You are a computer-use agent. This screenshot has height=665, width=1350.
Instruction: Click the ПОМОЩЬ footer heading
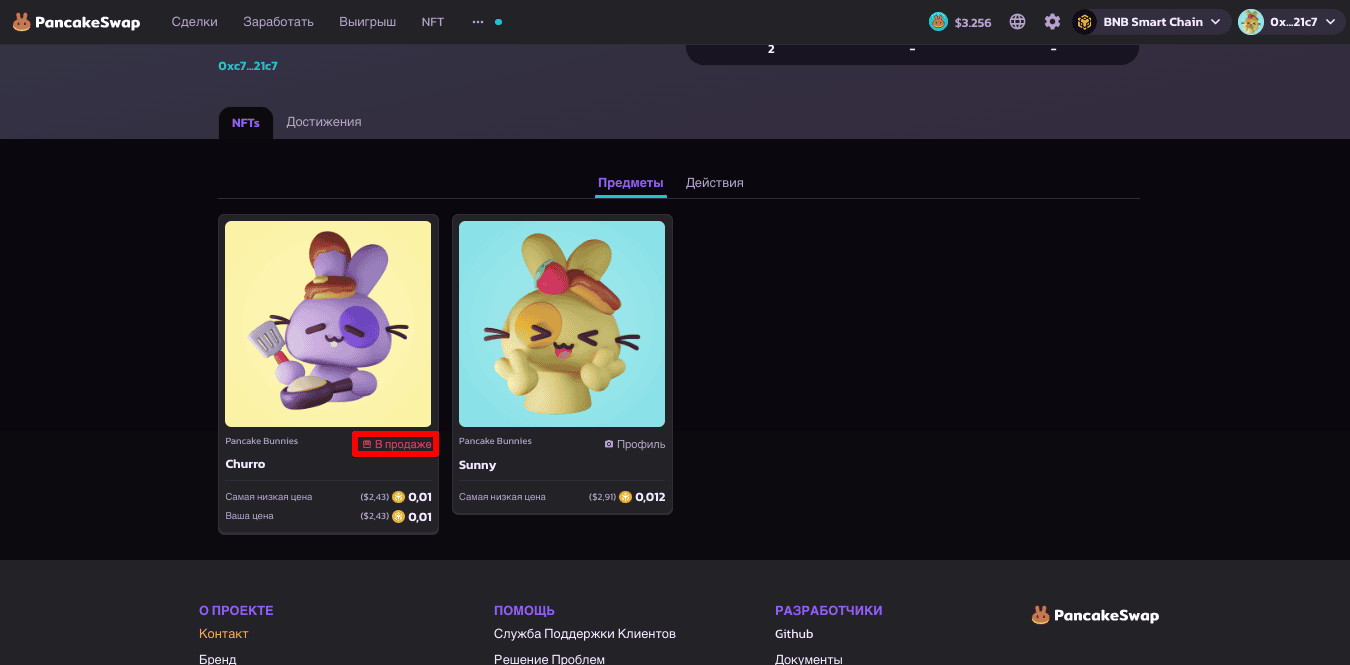(524, 610)
